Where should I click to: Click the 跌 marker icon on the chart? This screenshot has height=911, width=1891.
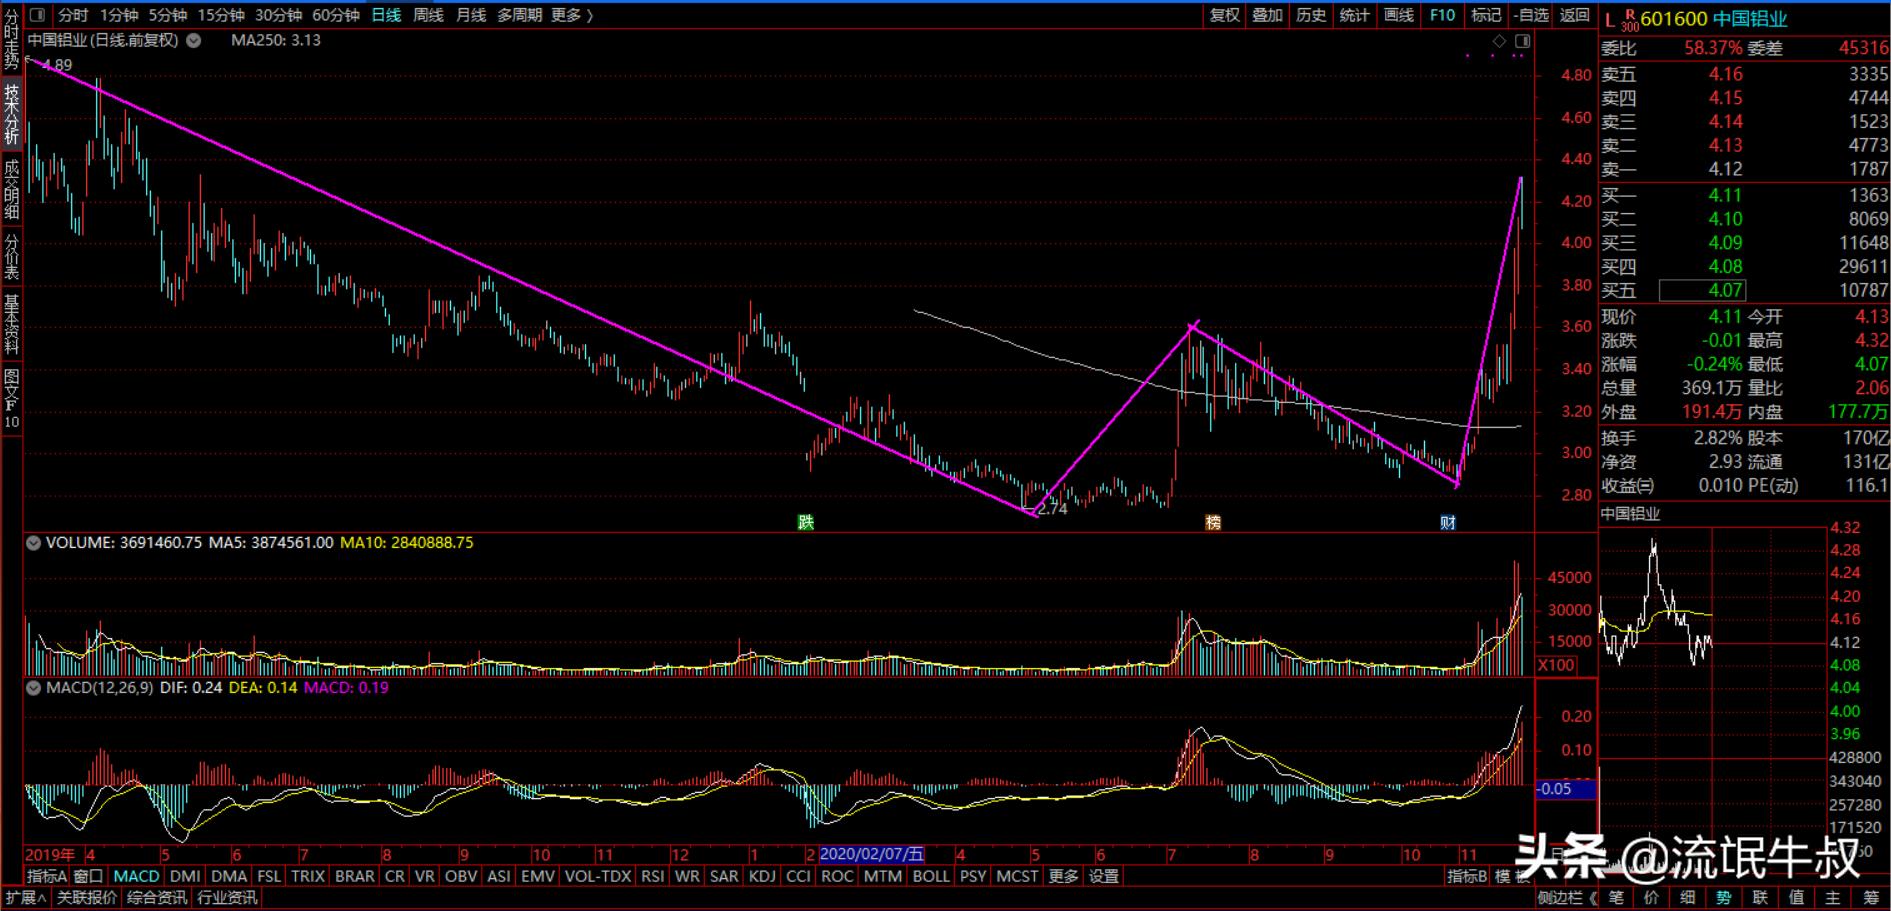[x=806, y=522]
